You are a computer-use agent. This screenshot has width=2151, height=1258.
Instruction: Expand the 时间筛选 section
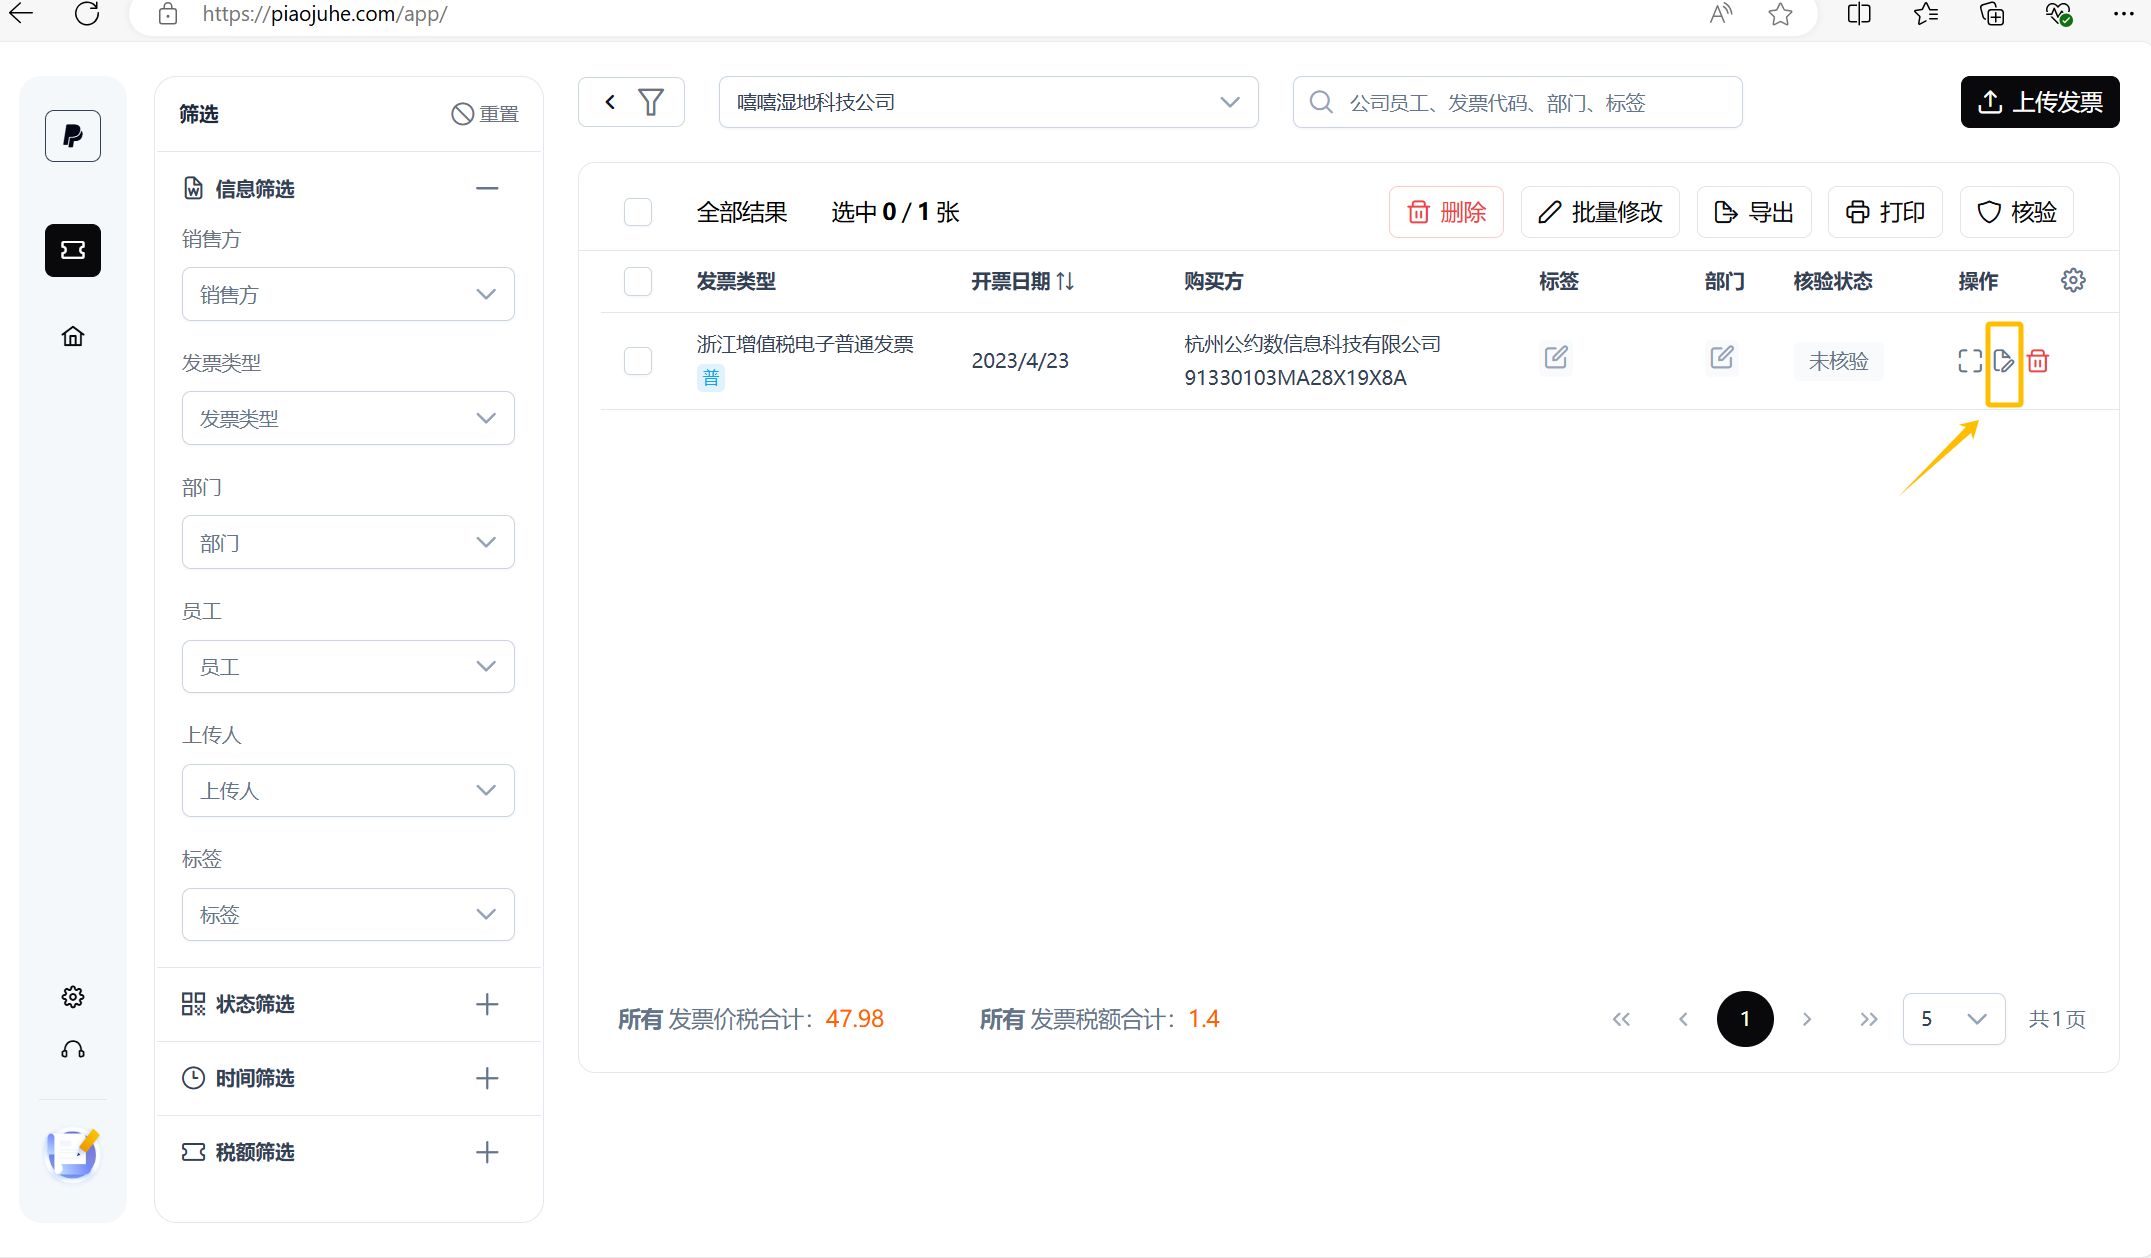(x=487, y=1078)
